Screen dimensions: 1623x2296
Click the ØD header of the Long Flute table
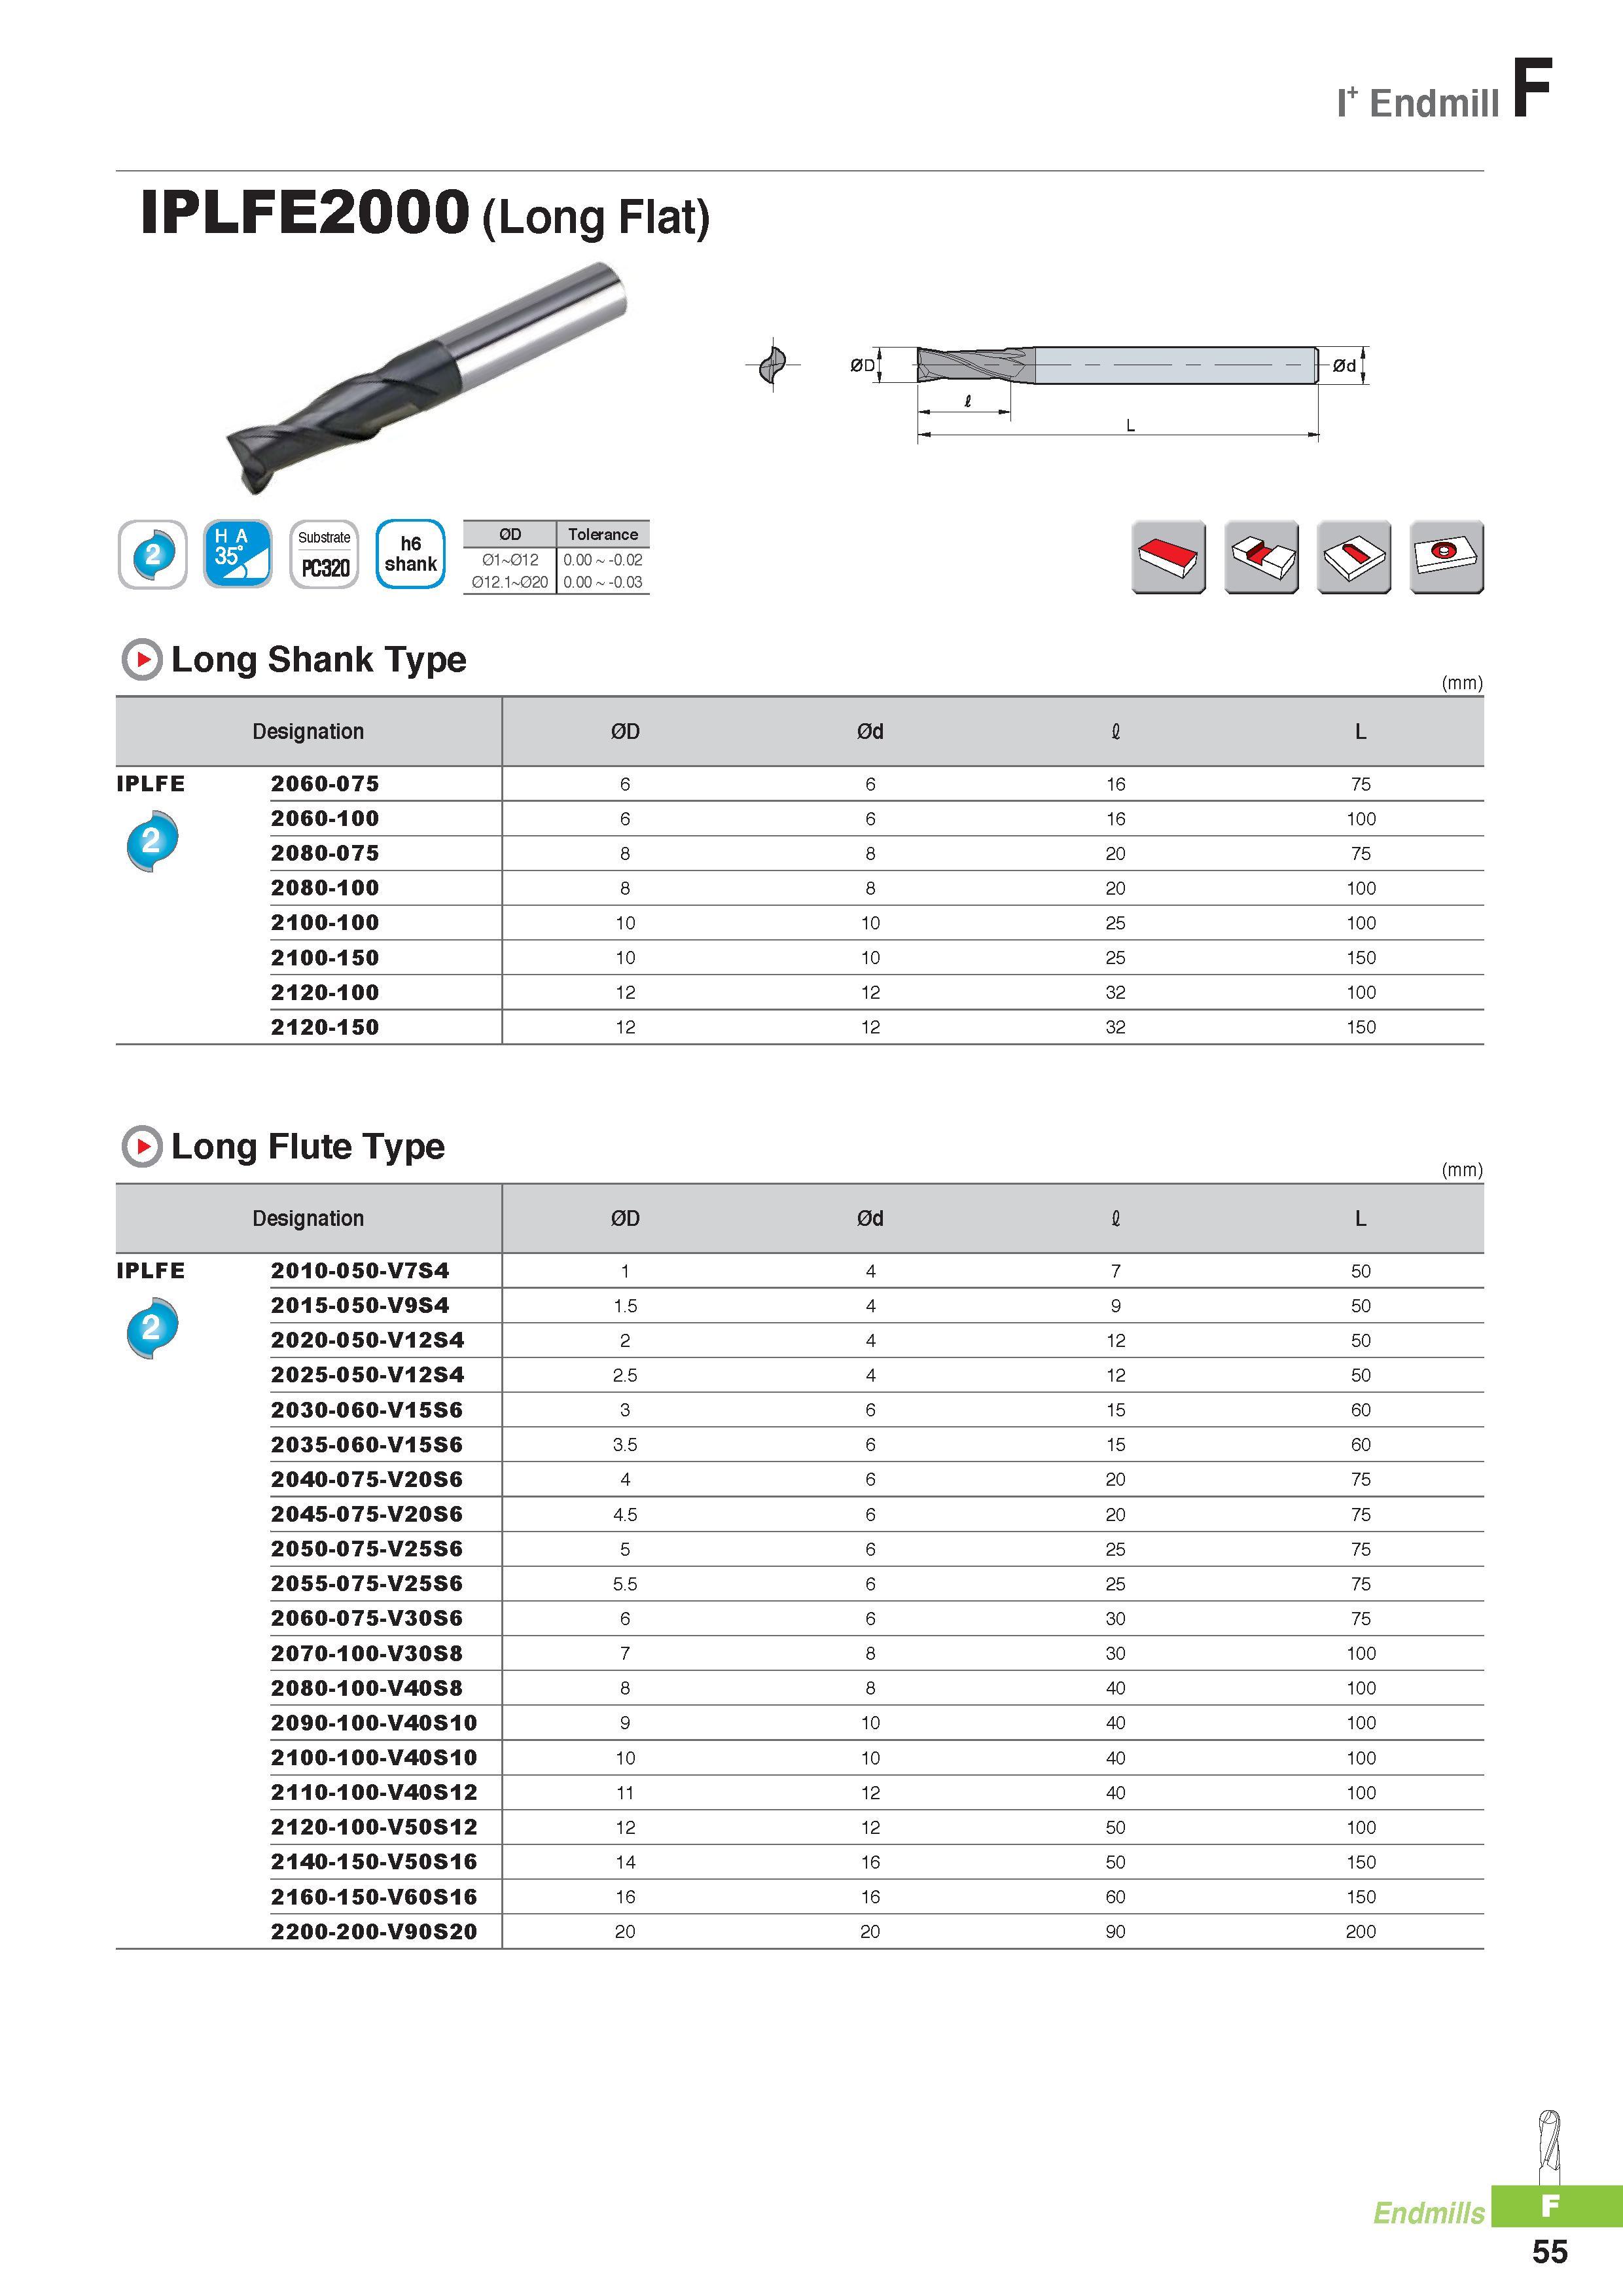pyautogui.click(x=625, y=1219)
